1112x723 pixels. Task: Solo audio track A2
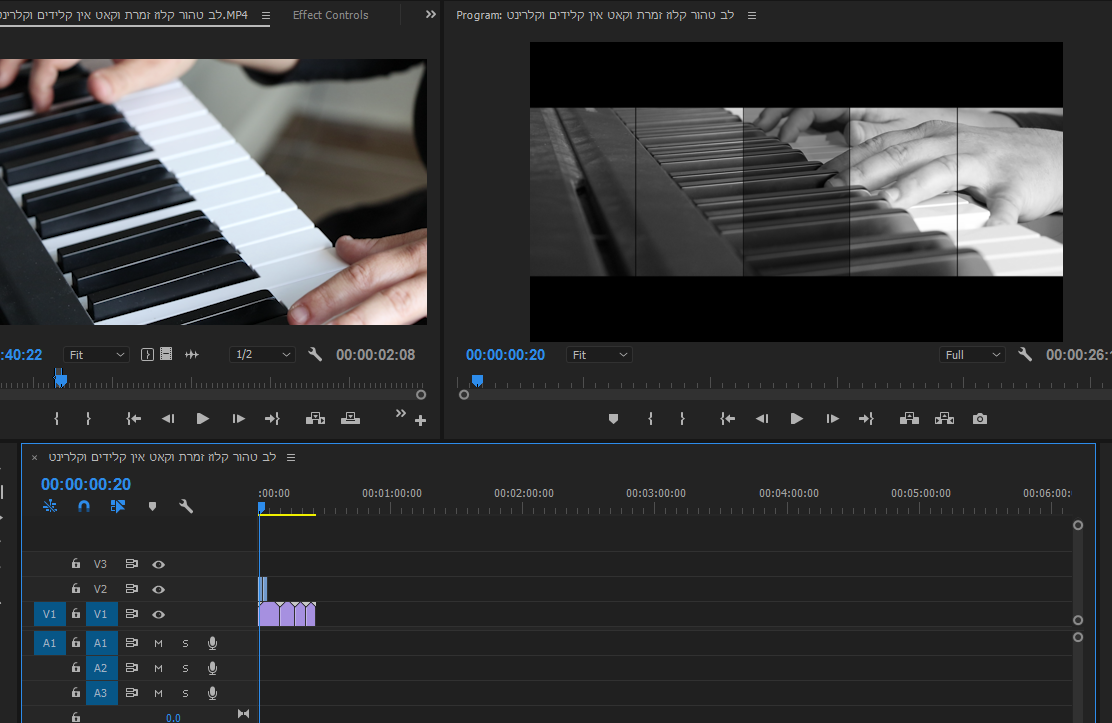click(x=185, y=668)
